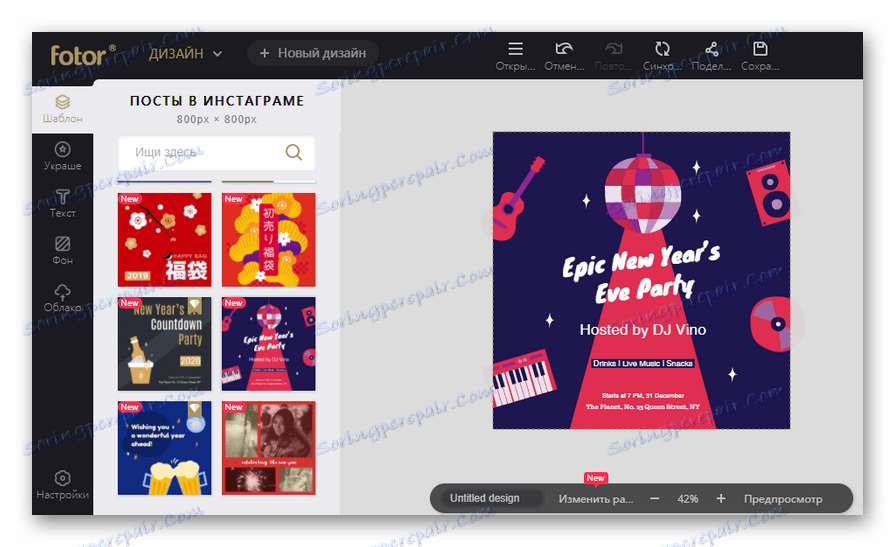Select Epic New Year's Eve Party thumbnail
The height and width of the screenshot is (547, 895).
(x=268, y=344)
